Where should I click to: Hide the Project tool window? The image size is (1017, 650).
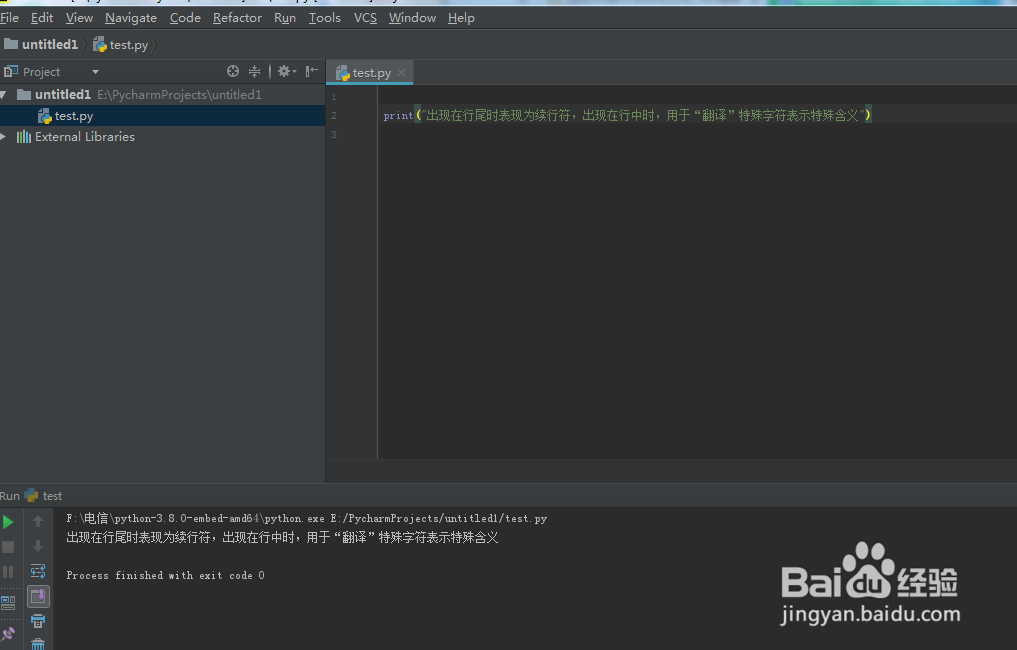tap(311, 71)
